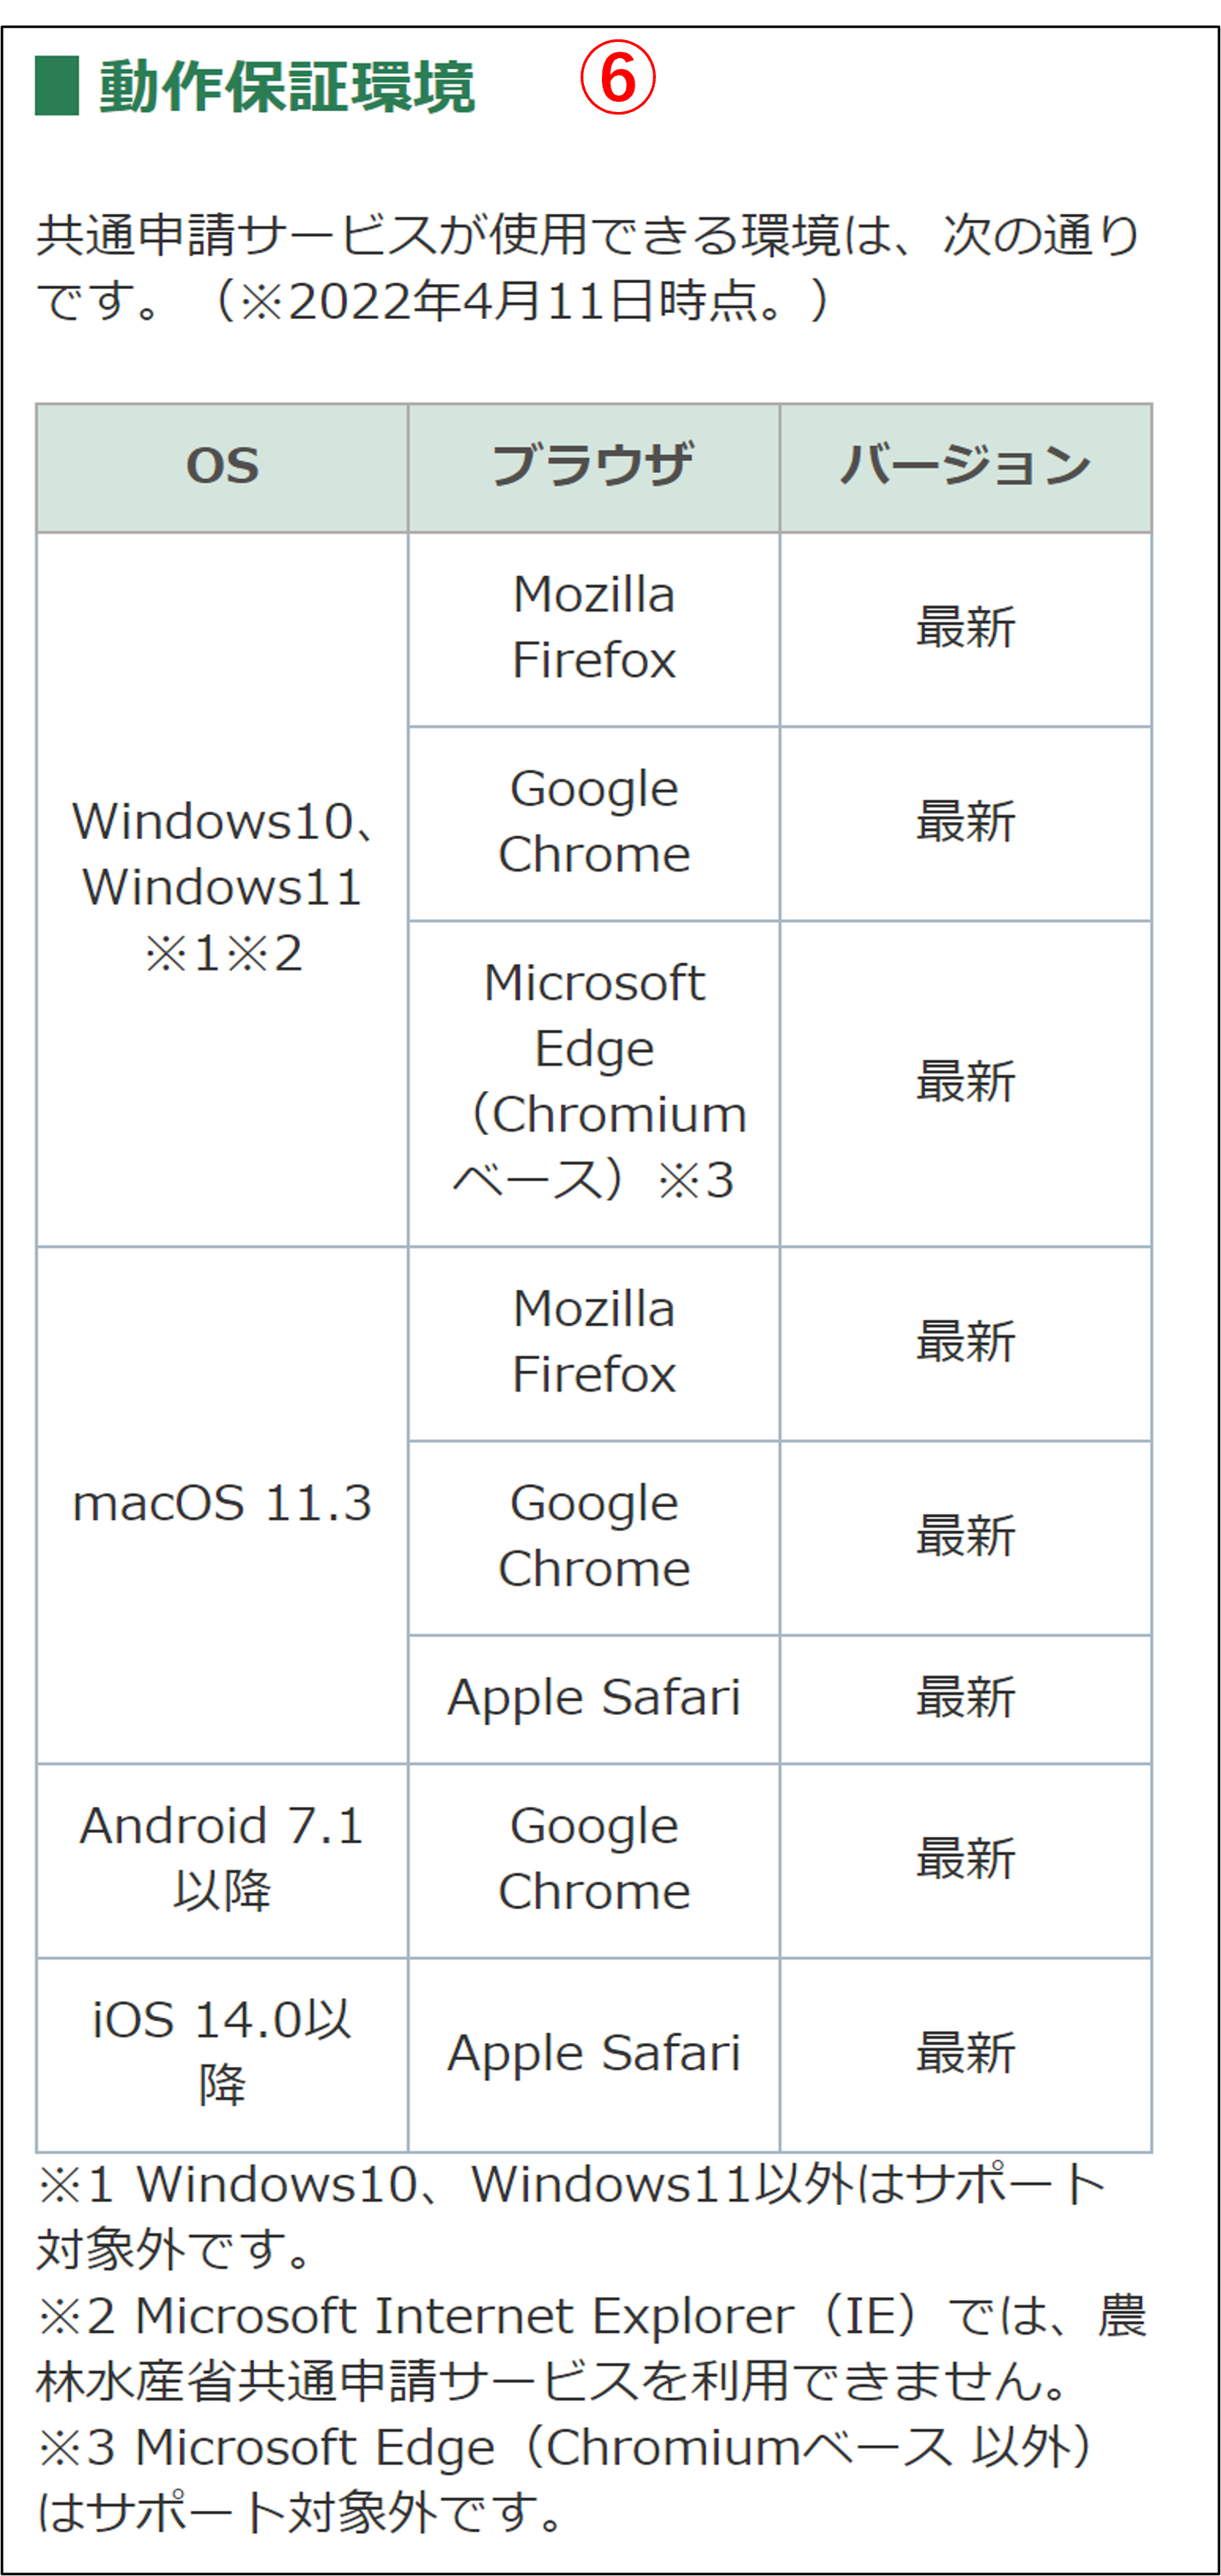Image resolution: width=1221 pixels, height=2576 pixels.
Task: Select the Windows10、Windows11 OS cell
Action: [222, 887]
